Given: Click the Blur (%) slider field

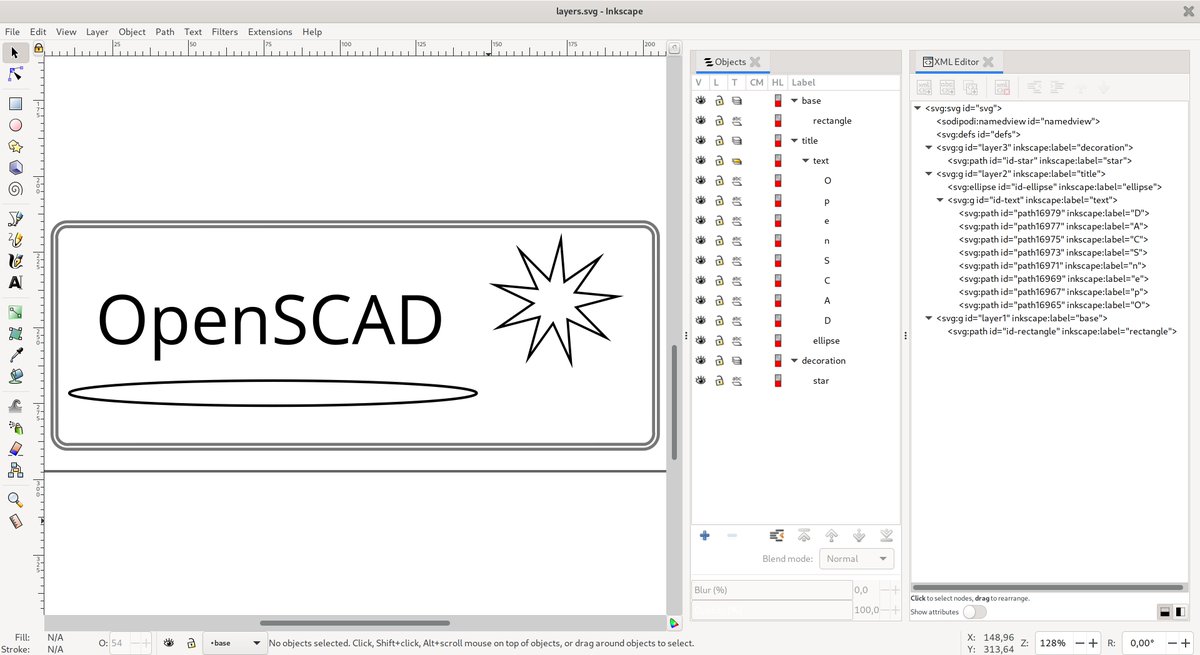Looking at the screenshot, I should click(x=770, y=590).
